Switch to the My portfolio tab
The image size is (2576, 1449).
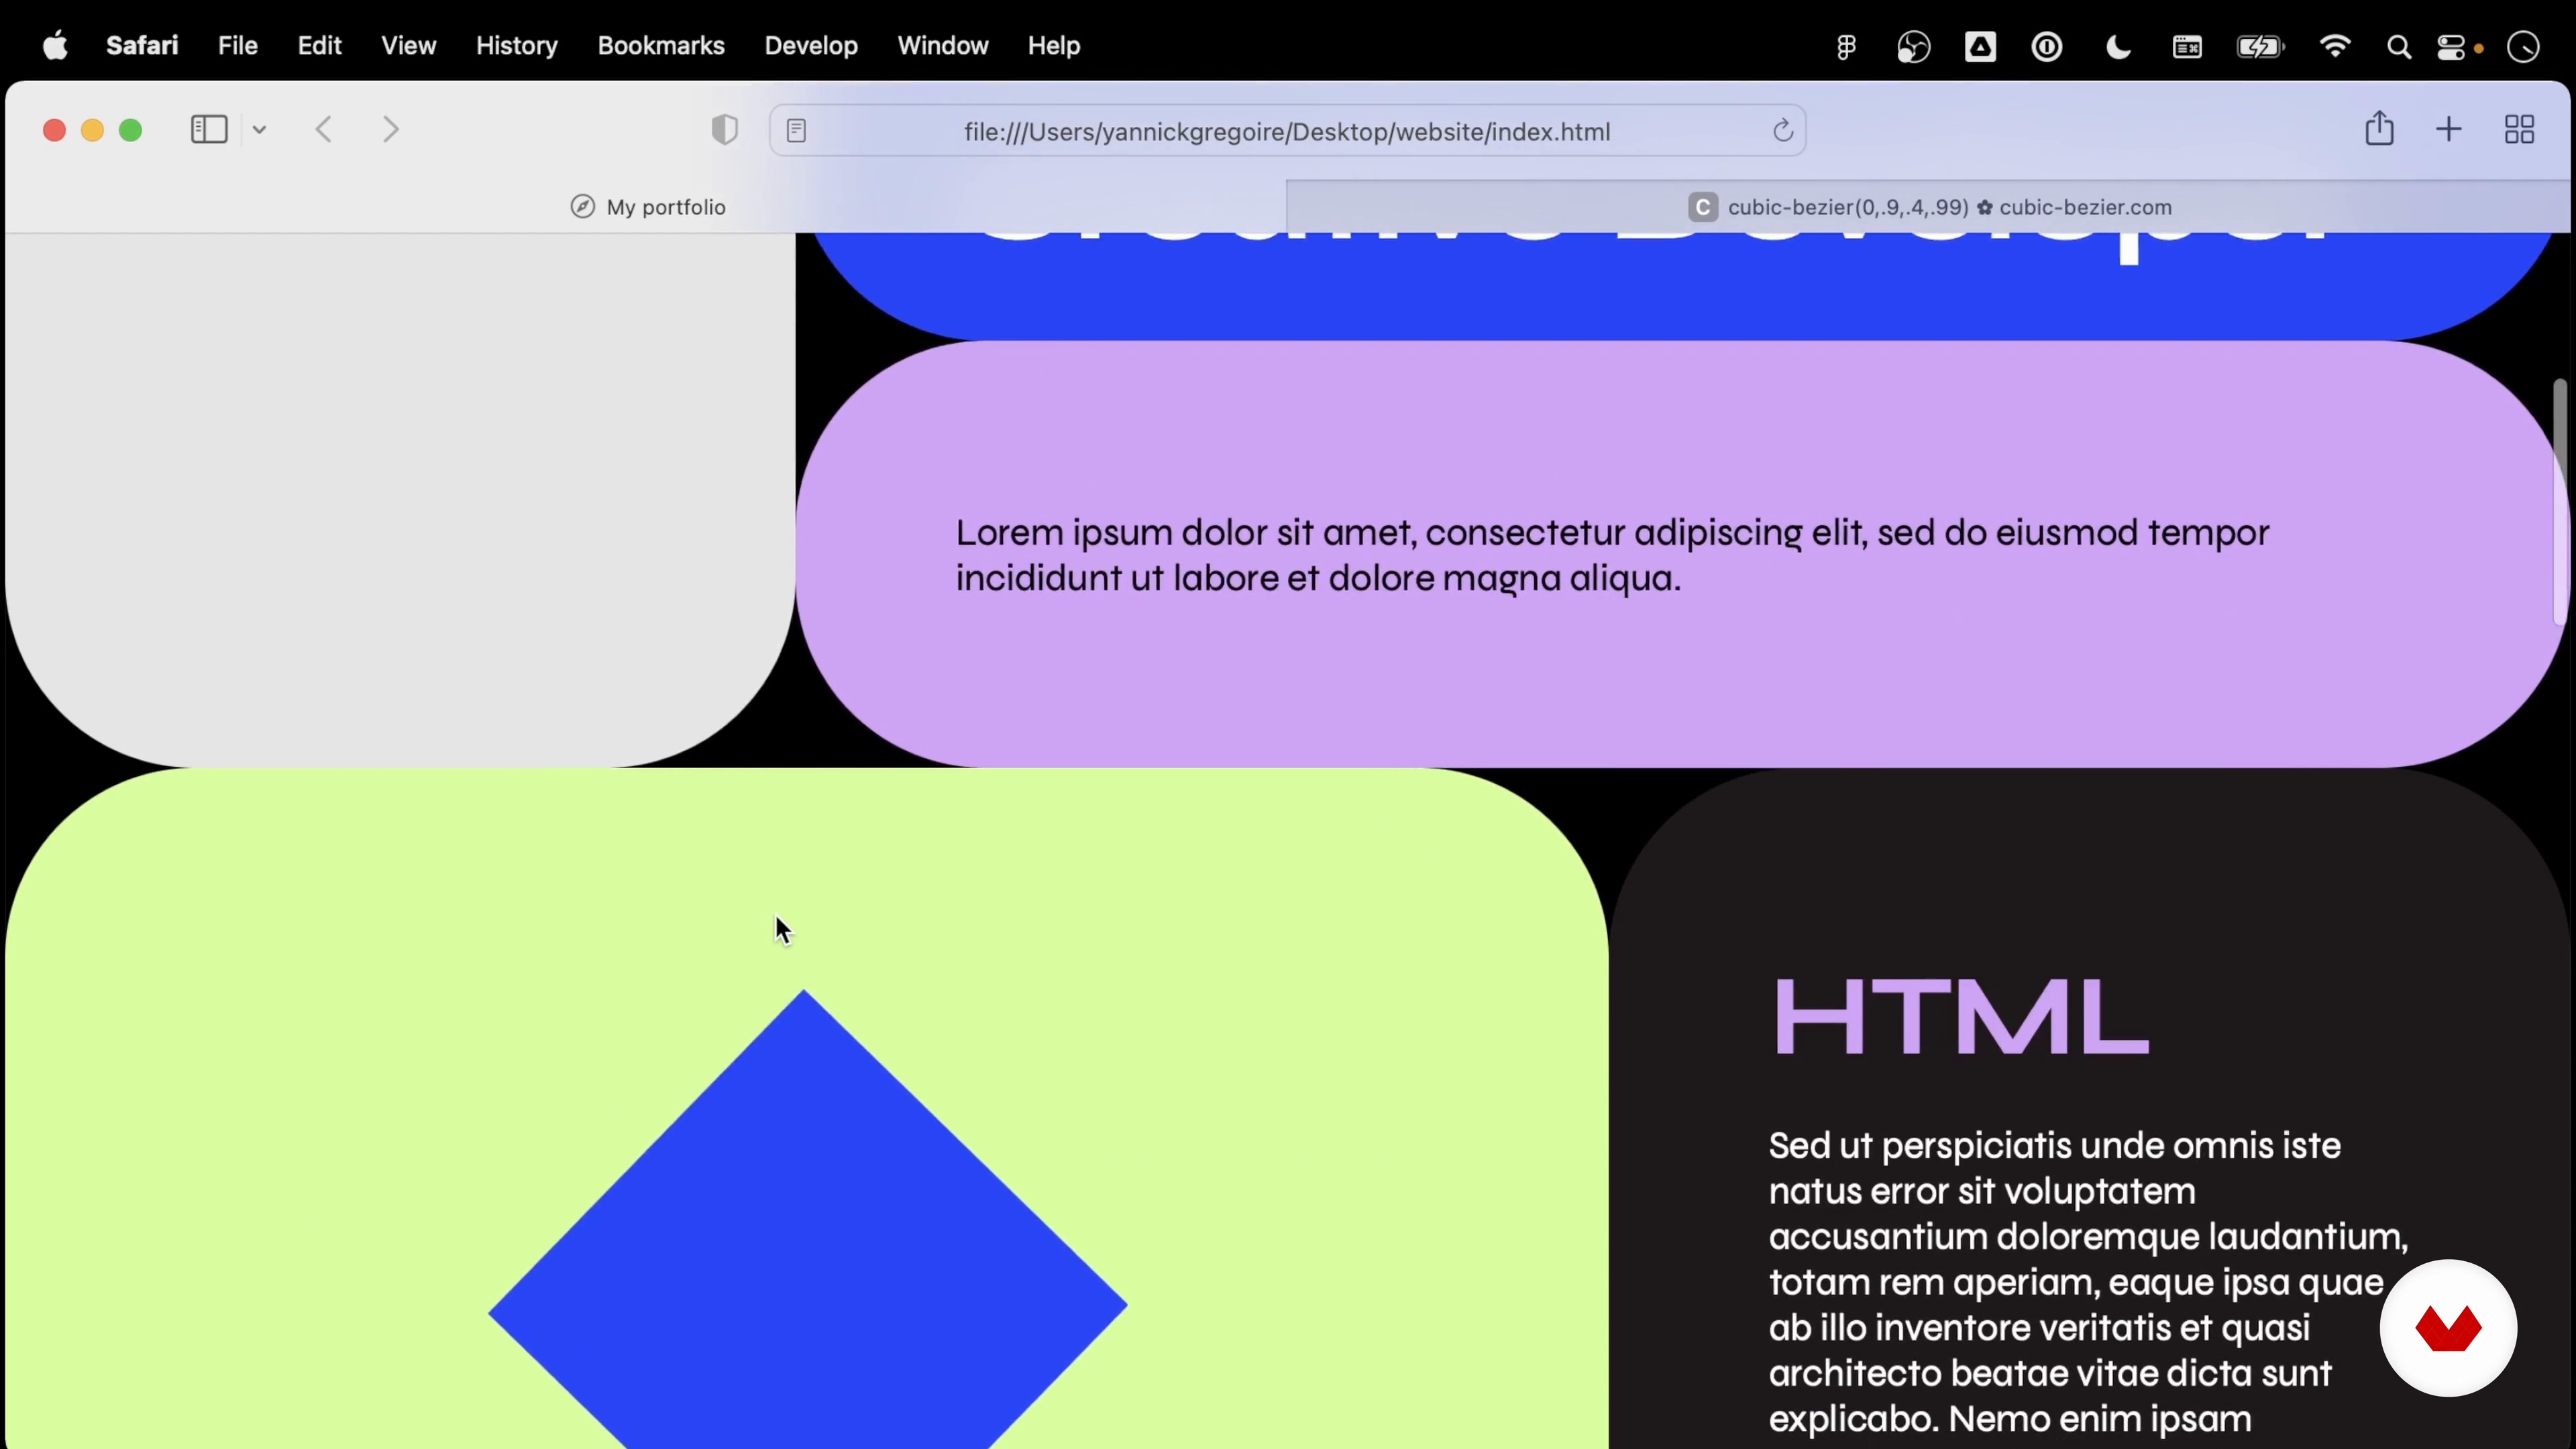pyautogui.click(x=647, y=207)
